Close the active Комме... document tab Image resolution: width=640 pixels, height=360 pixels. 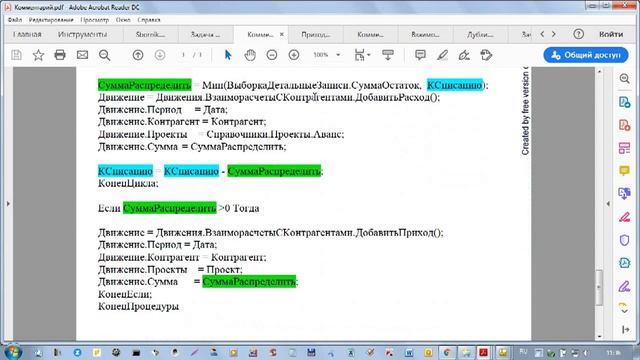282,35
